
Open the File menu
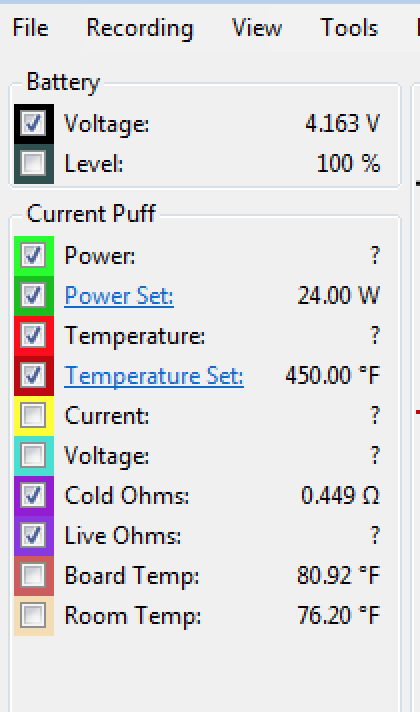tap(30, 28)
